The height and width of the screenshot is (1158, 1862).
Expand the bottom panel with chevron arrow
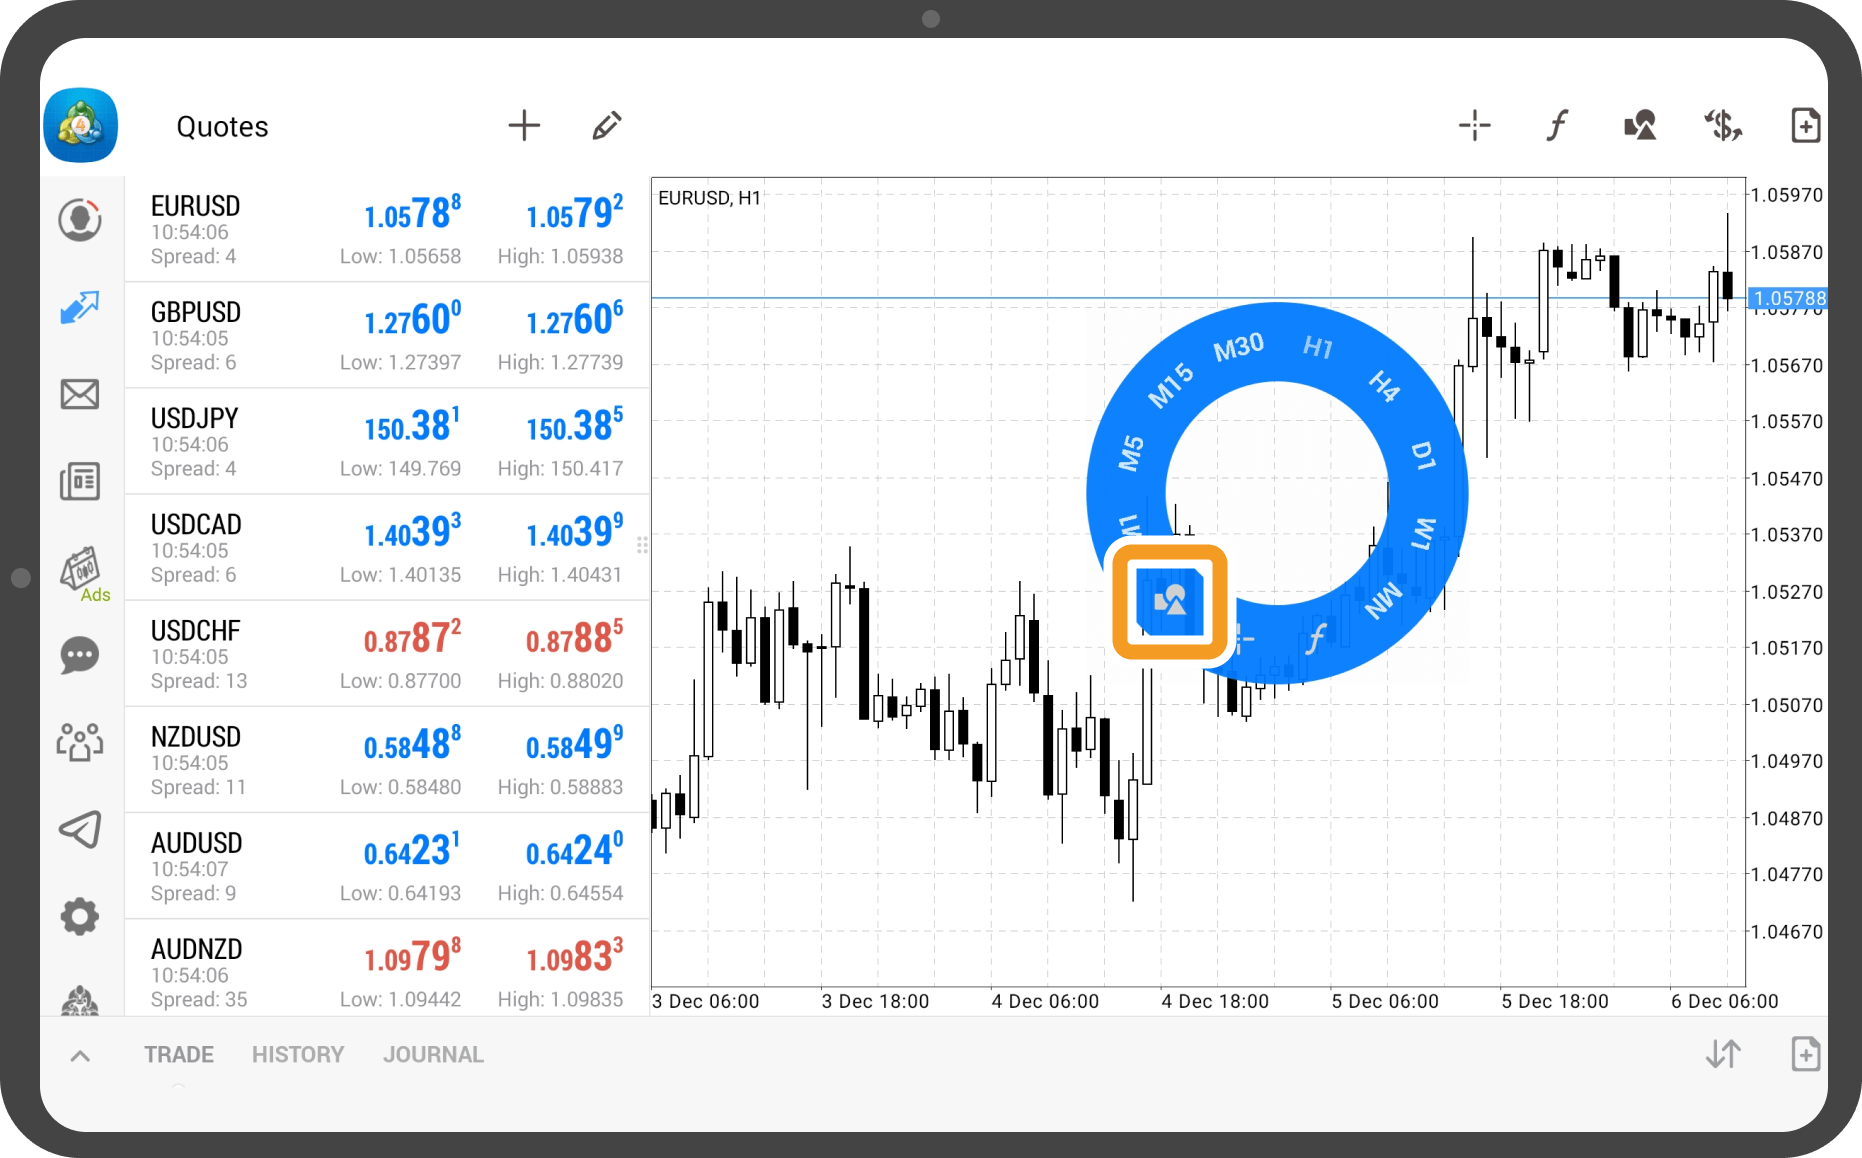click(x=81, y=1055)
